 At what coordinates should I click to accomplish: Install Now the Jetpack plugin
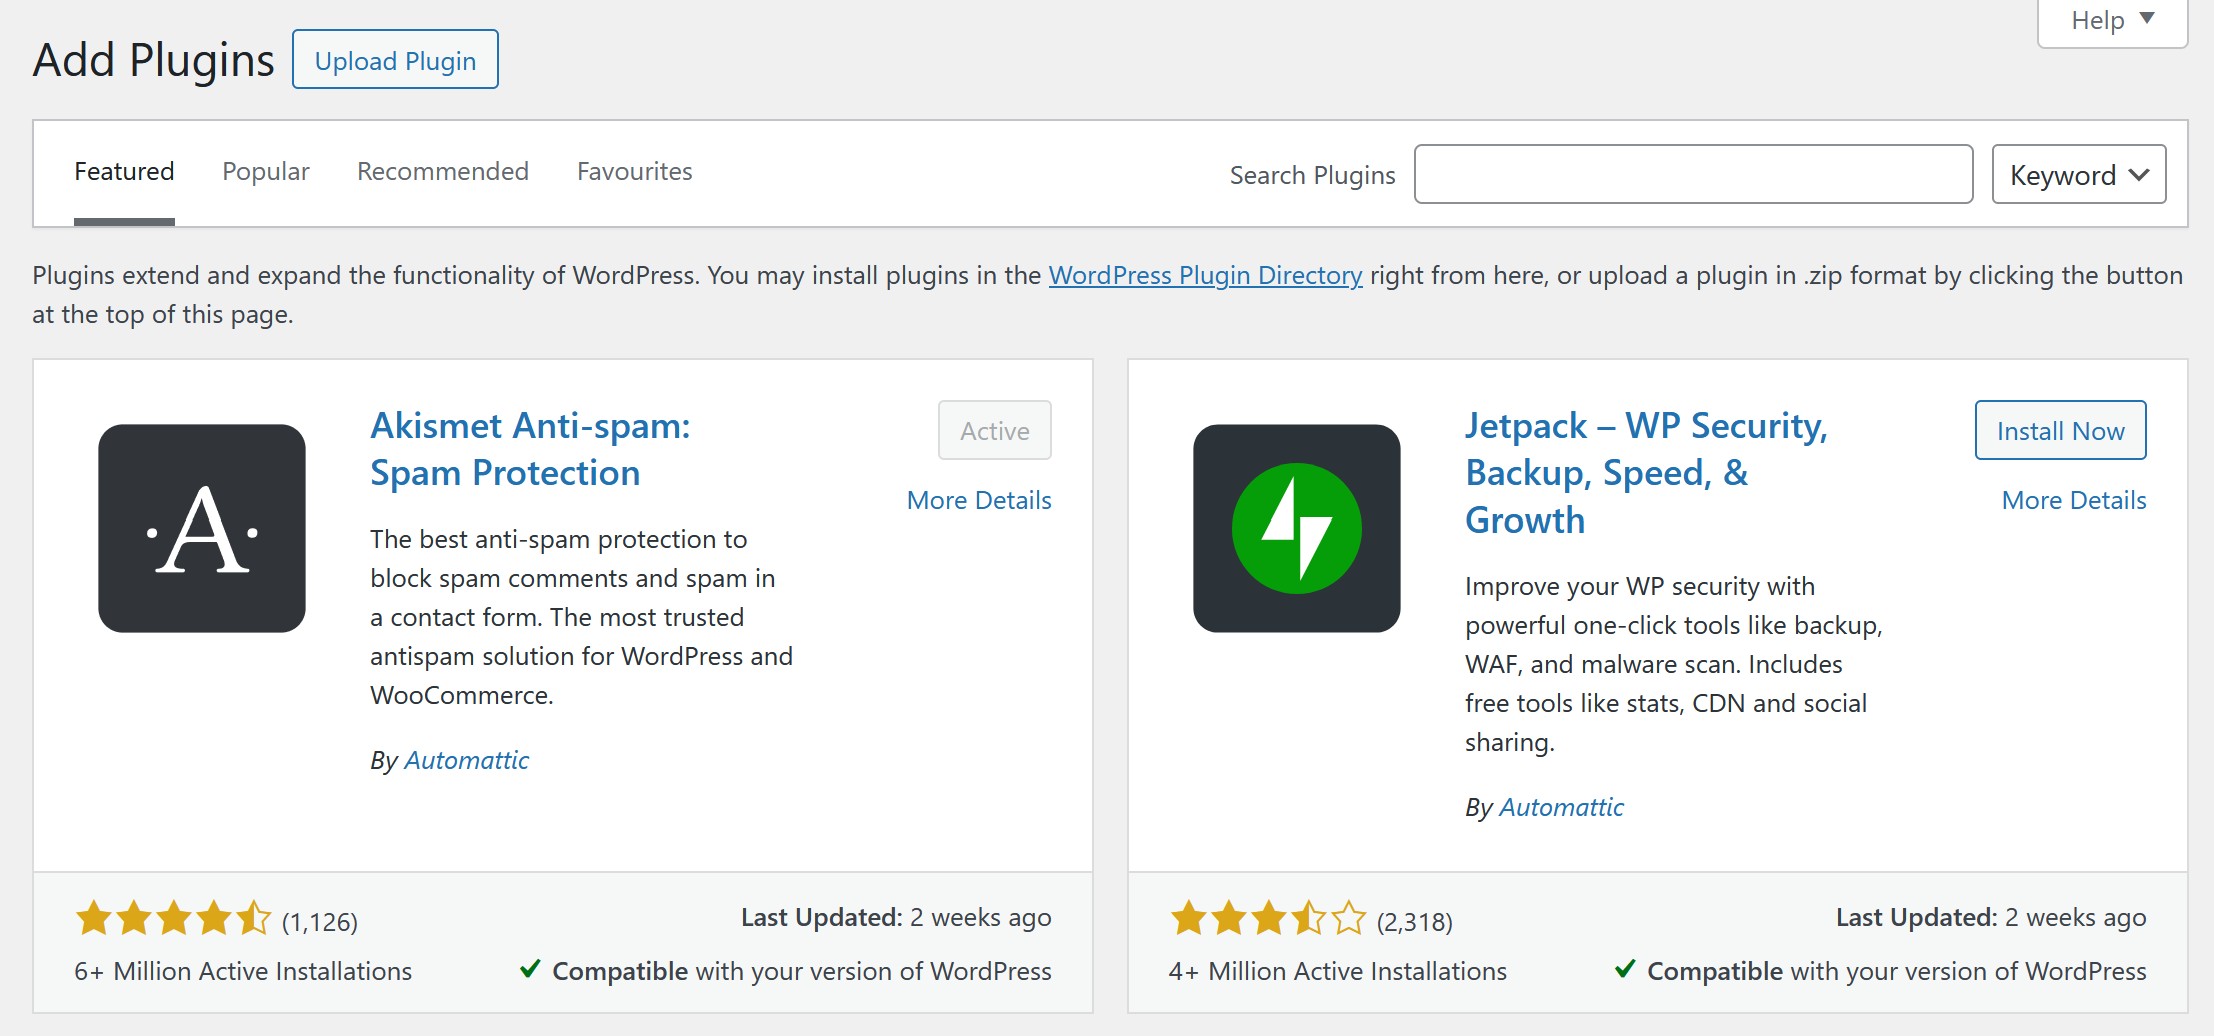coord(2060,430)
